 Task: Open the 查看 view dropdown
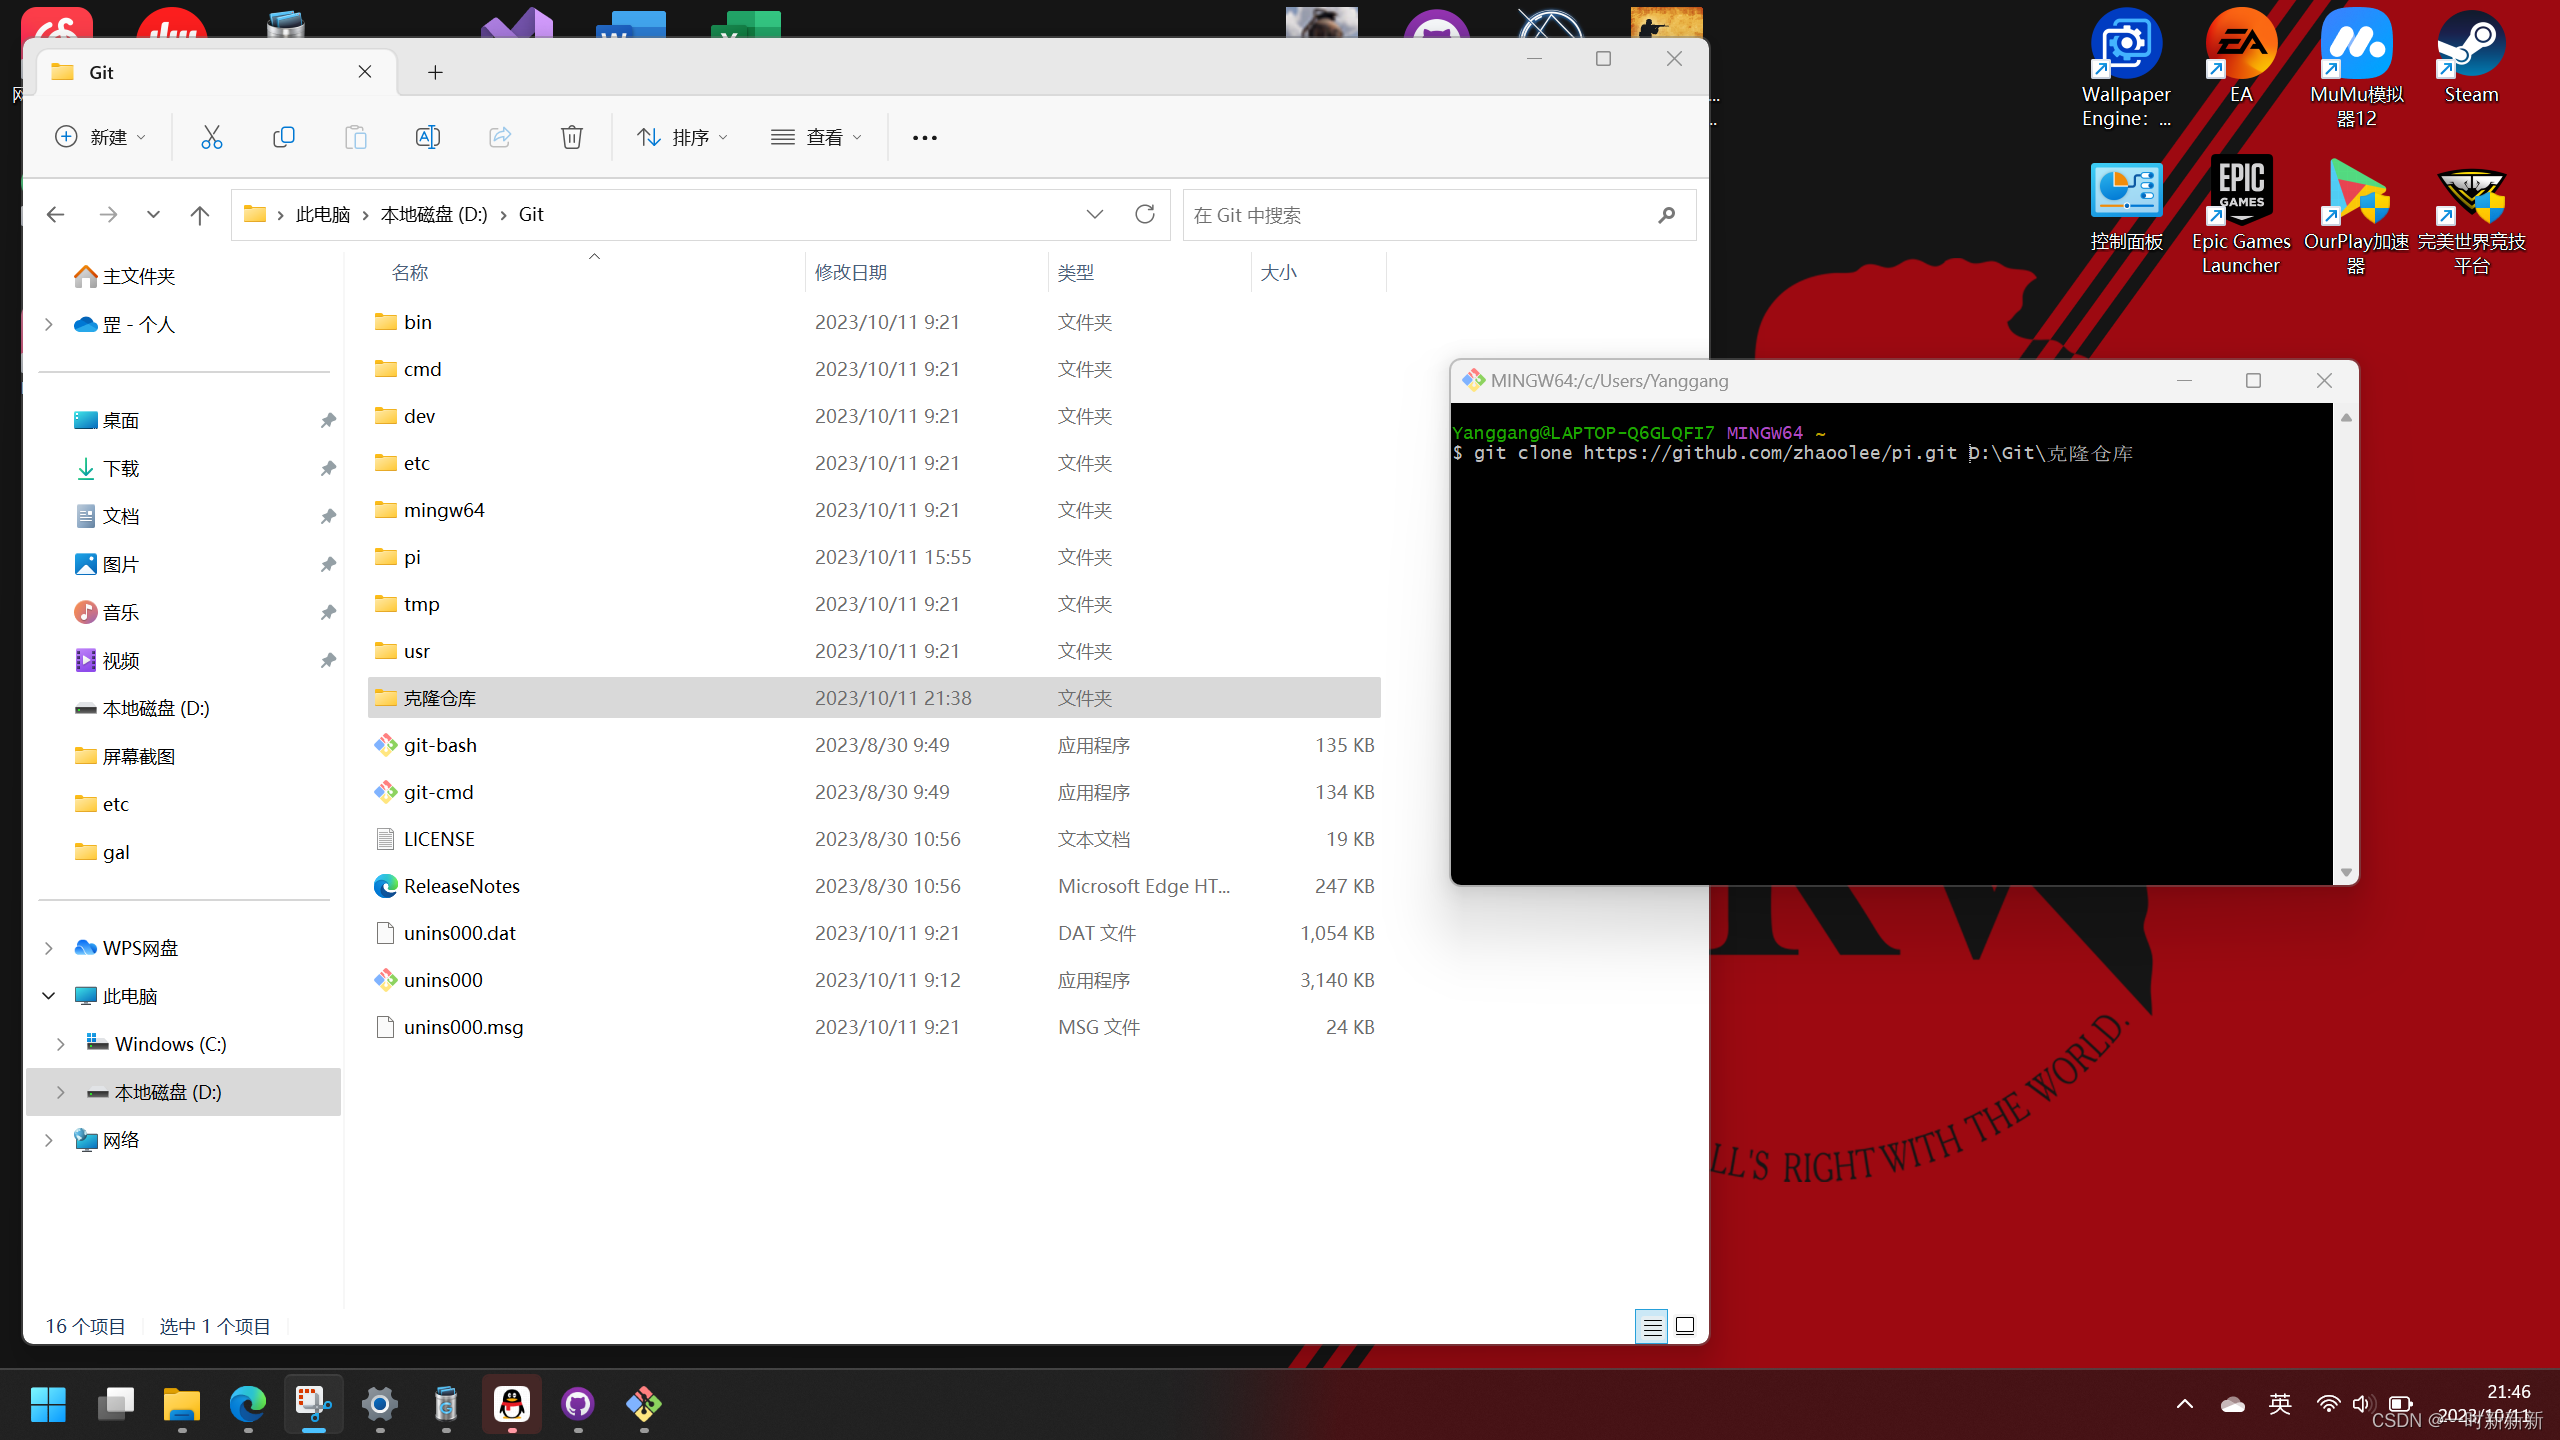[816, 137]
